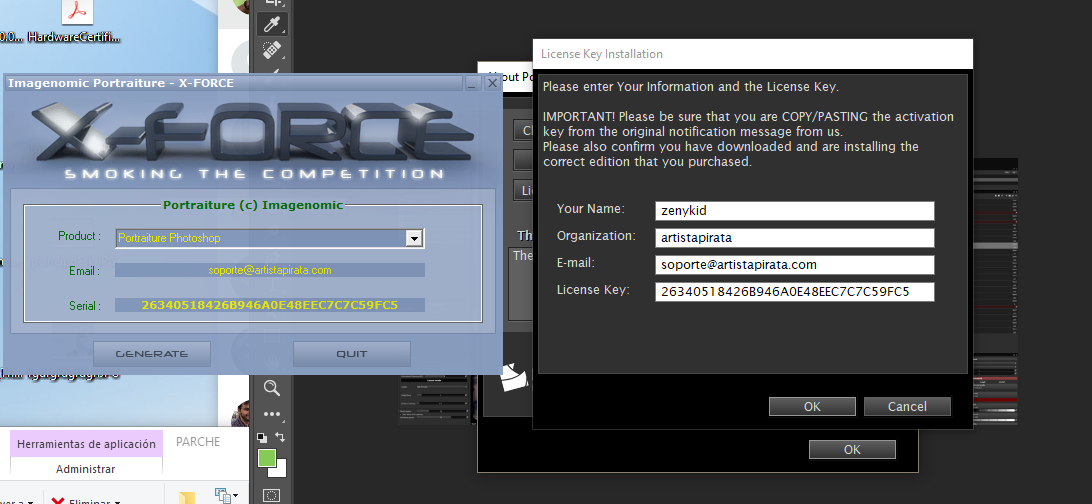Click OK button of the About window
The height and width of the screenshot is (504, 1092).
click(x=852, y=450)
